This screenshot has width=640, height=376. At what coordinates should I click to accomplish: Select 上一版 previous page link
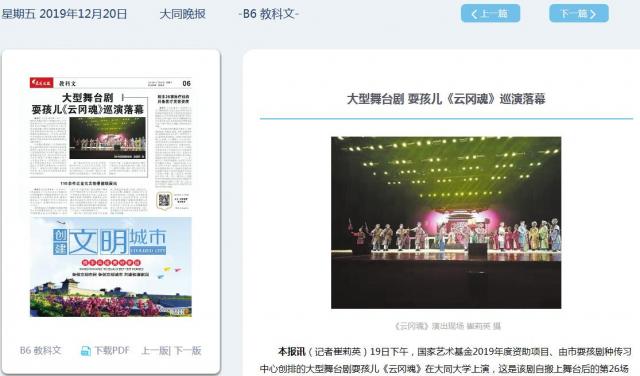pos(155,351)
